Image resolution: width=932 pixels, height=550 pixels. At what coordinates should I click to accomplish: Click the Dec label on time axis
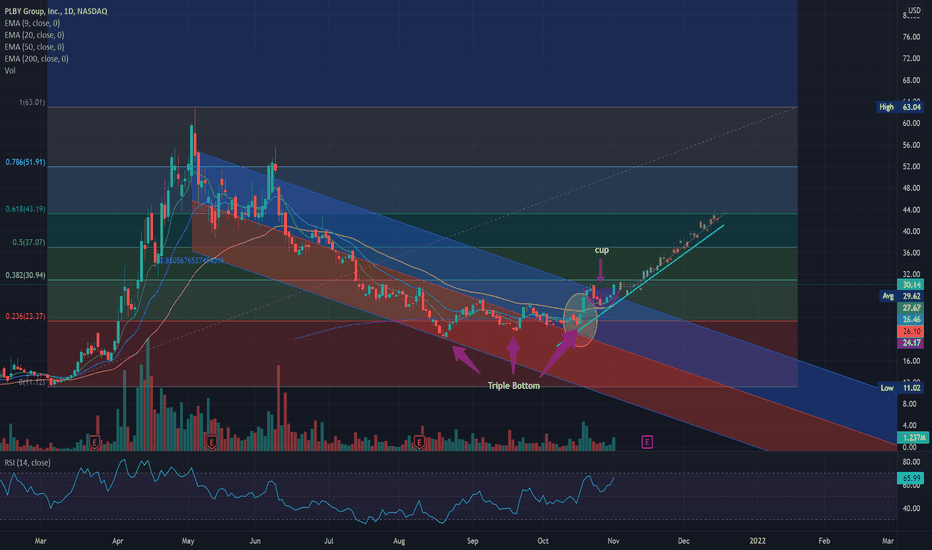click(684, 541)
